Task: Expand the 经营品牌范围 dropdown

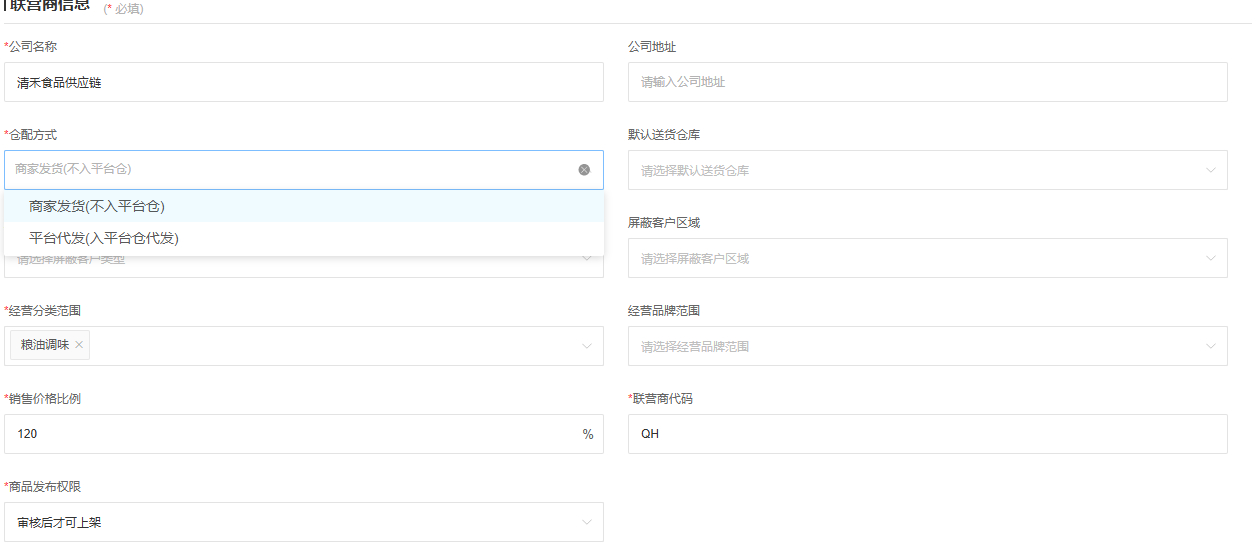Action: pos(927,346)
